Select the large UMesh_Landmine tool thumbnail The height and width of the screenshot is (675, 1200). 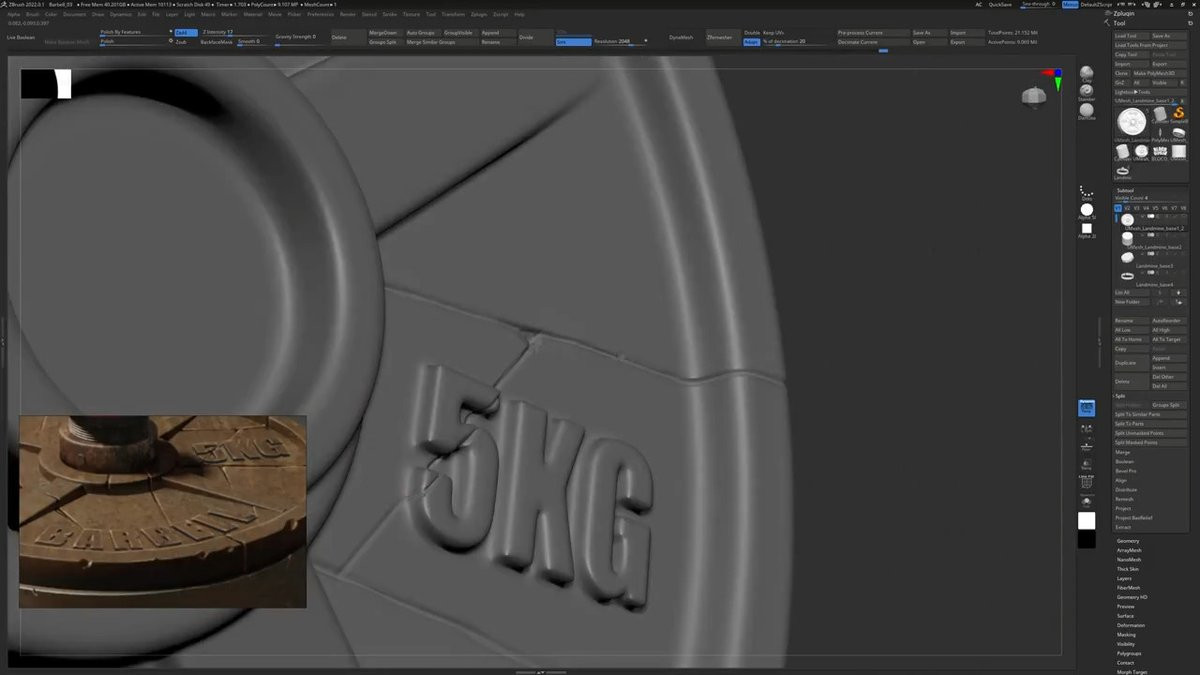1130,123
